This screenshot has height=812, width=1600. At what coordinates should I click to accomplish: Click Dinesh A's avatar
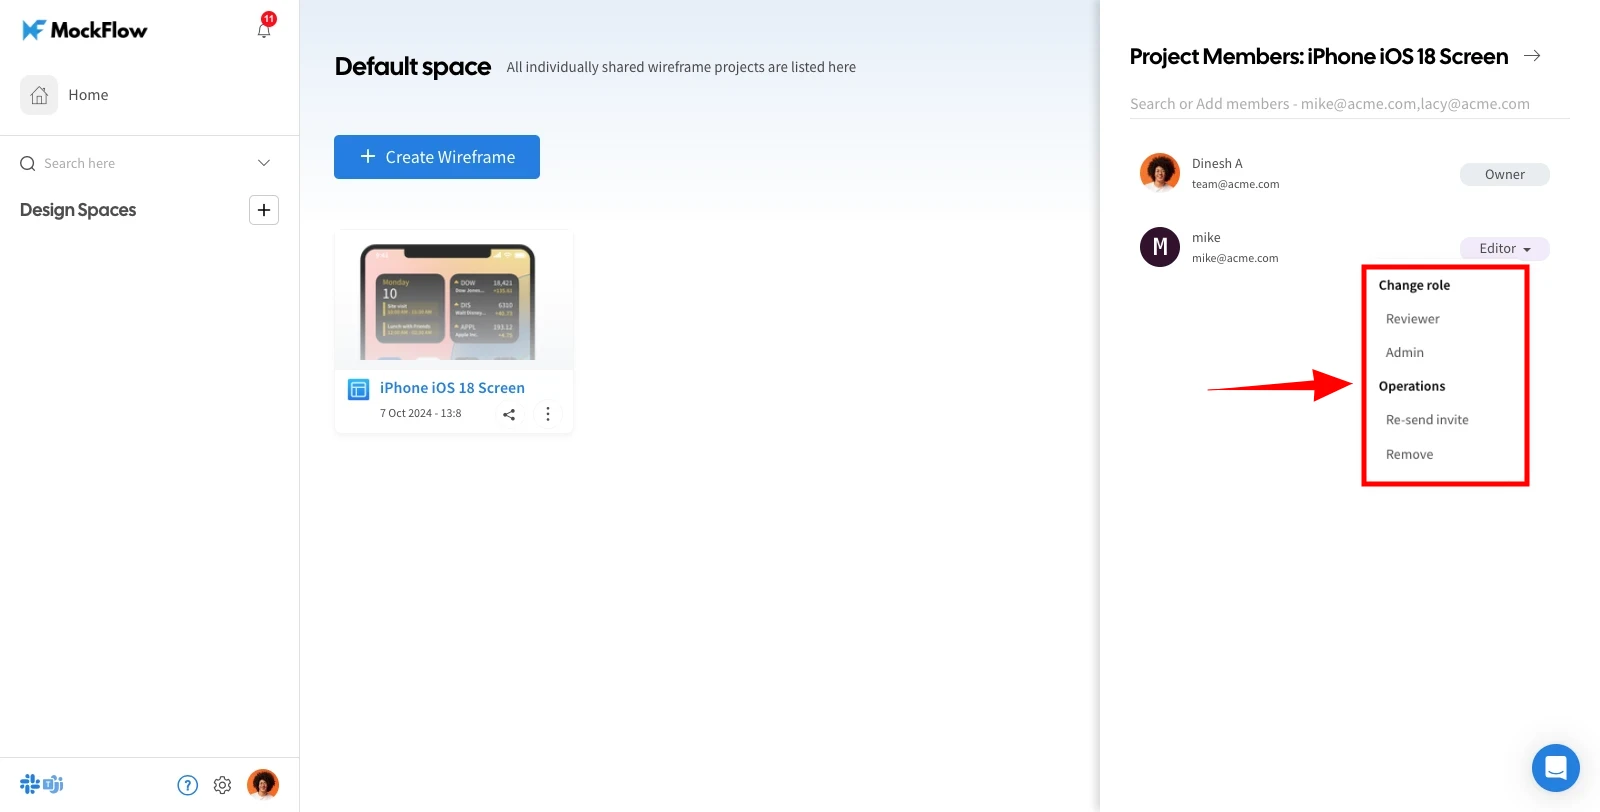point(1160,173)
